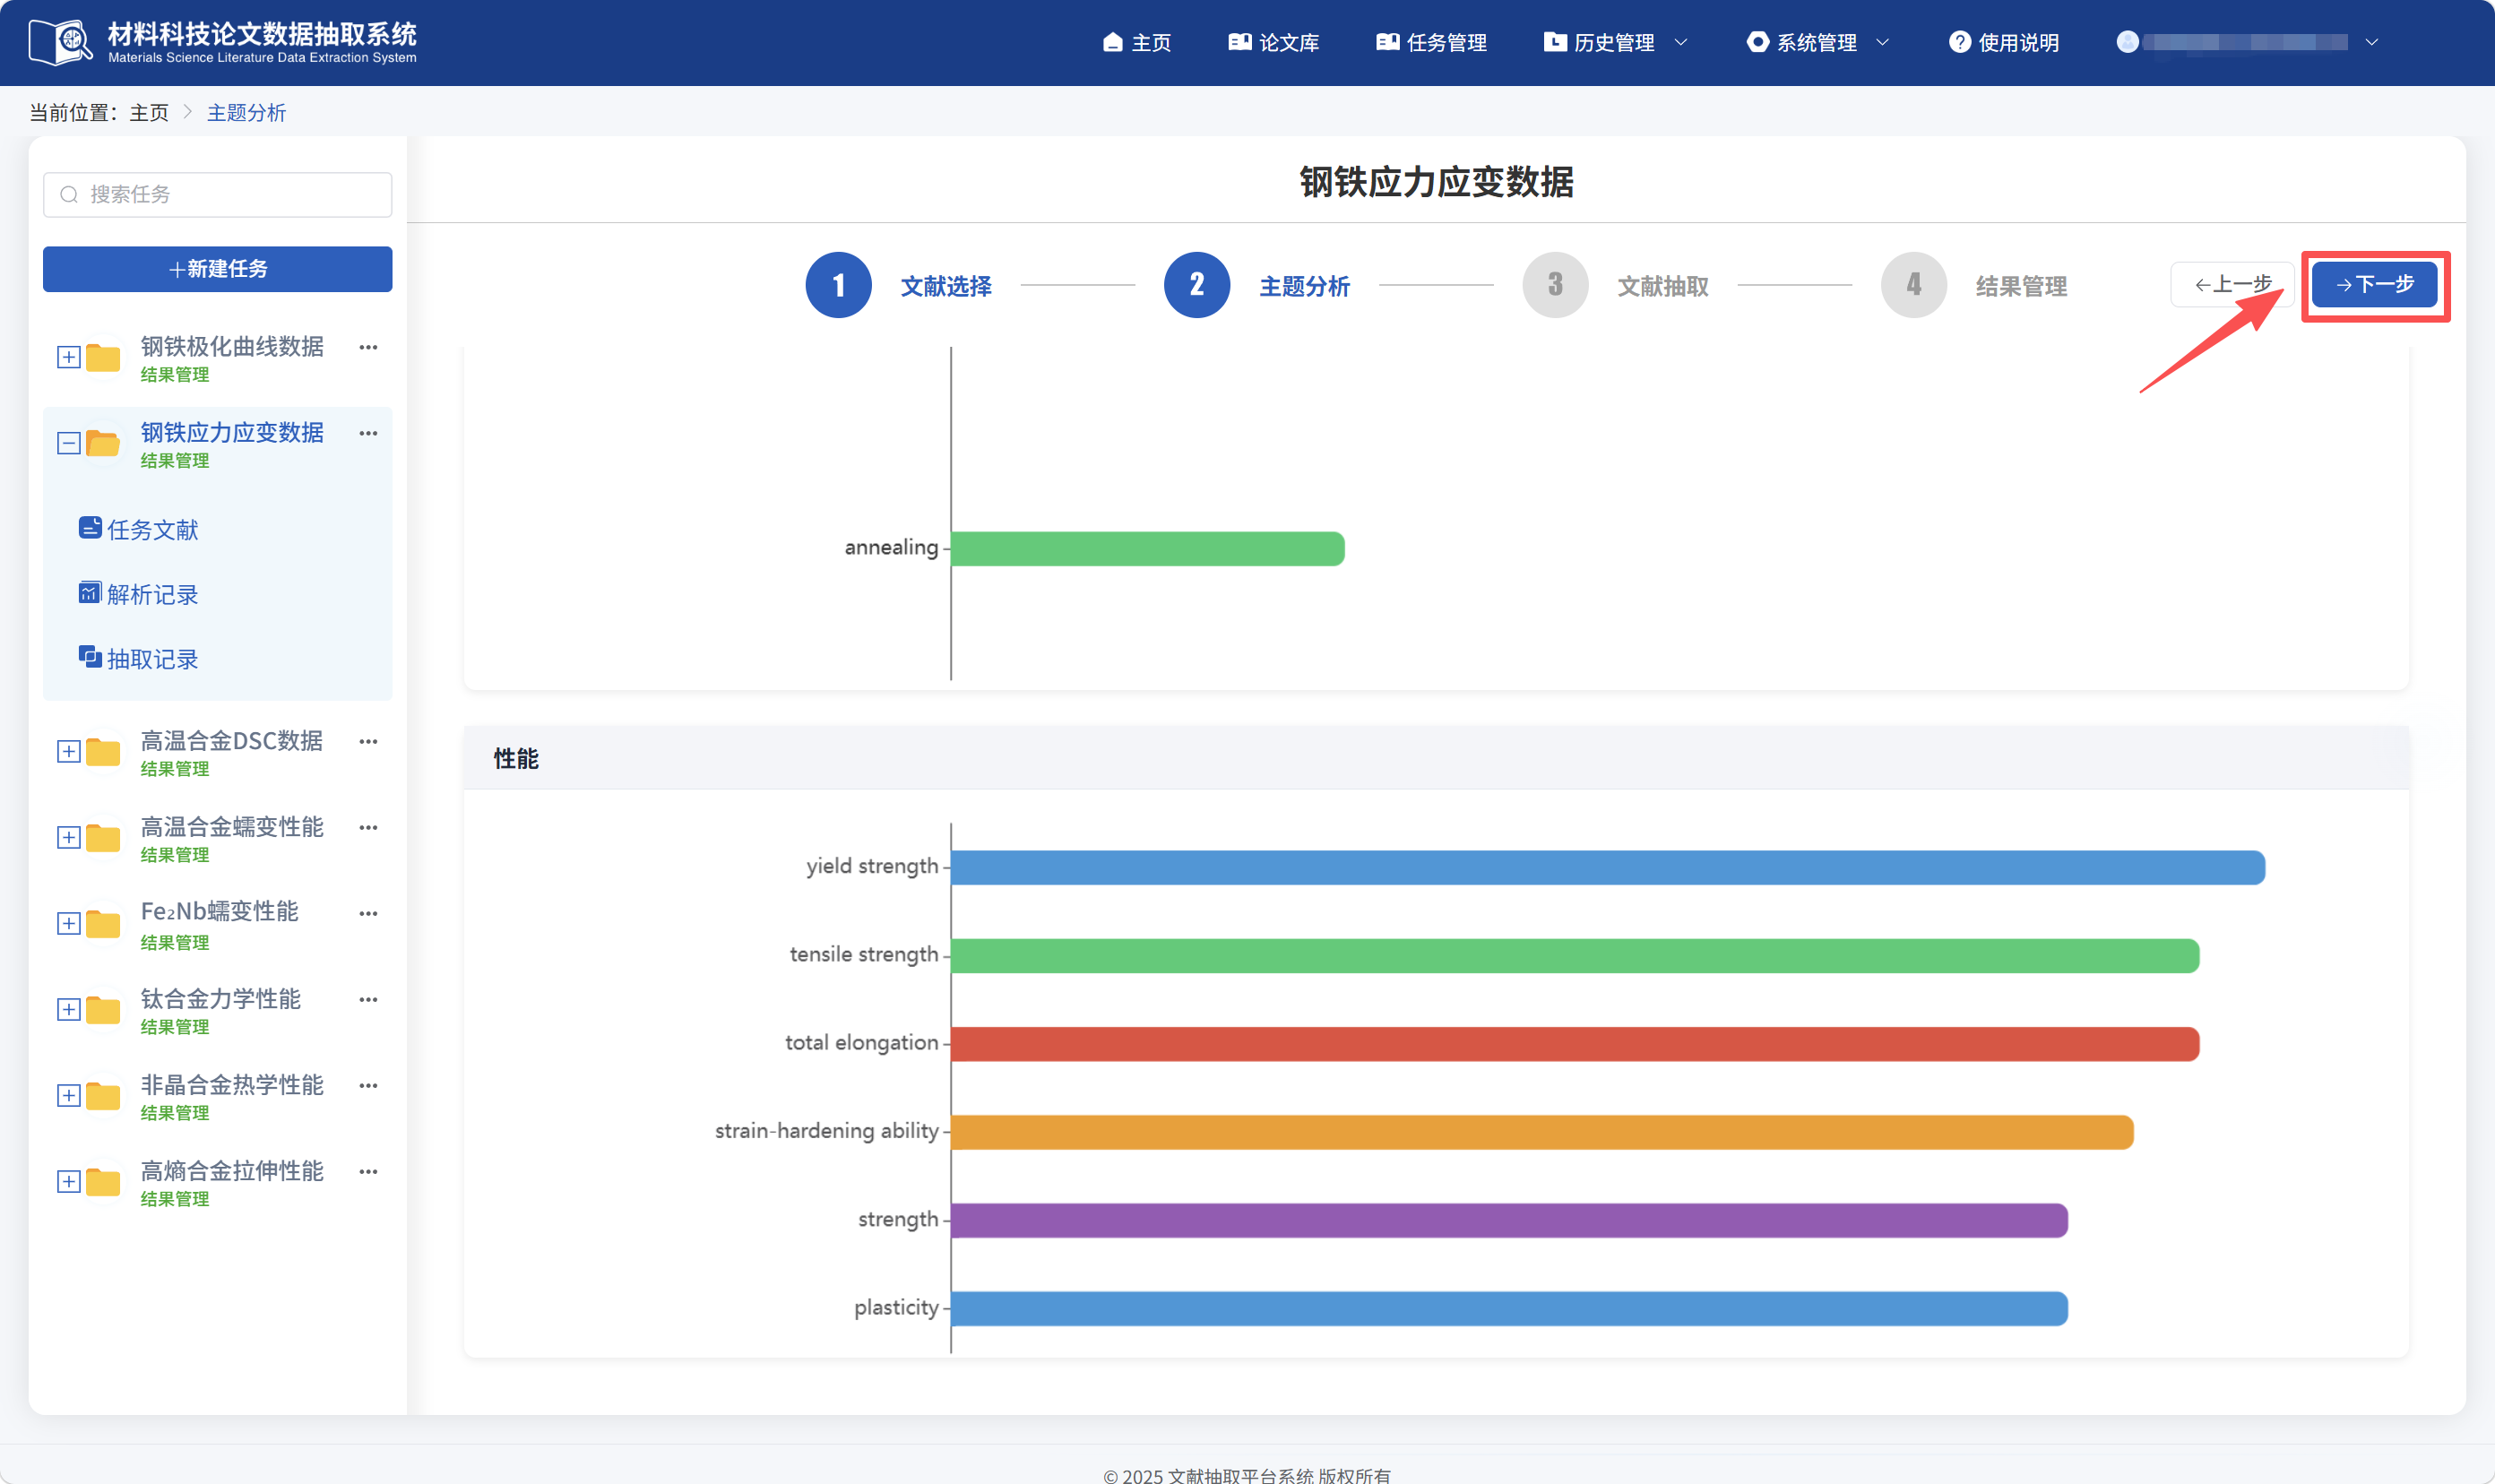The image size is (2495, 1484).
Task: Open the 历史管理 dropdown arrow
Action: 1681,42
